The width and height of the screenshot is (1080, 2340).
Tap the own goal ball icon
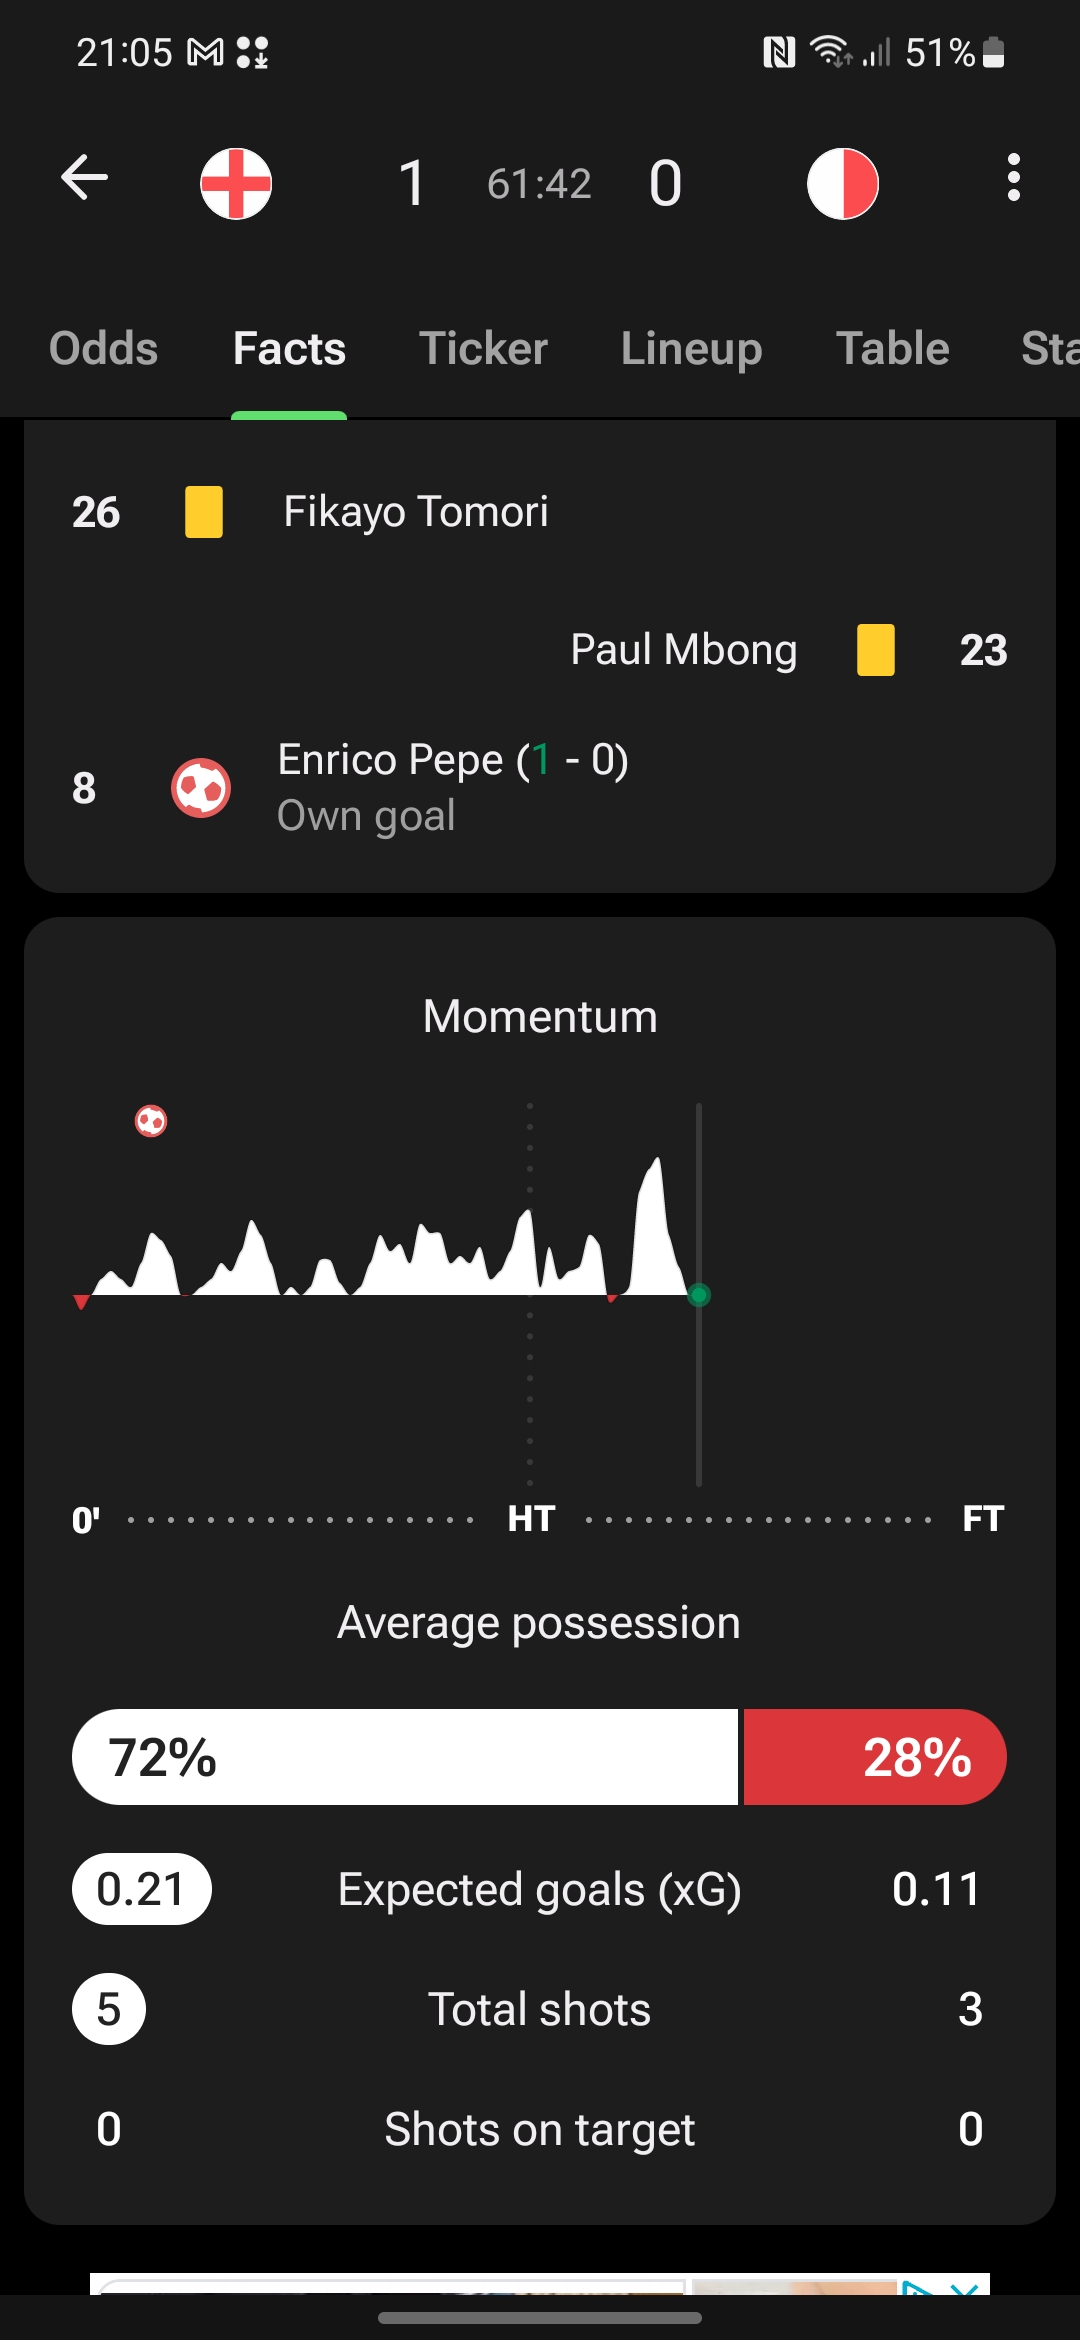(201, 788)
